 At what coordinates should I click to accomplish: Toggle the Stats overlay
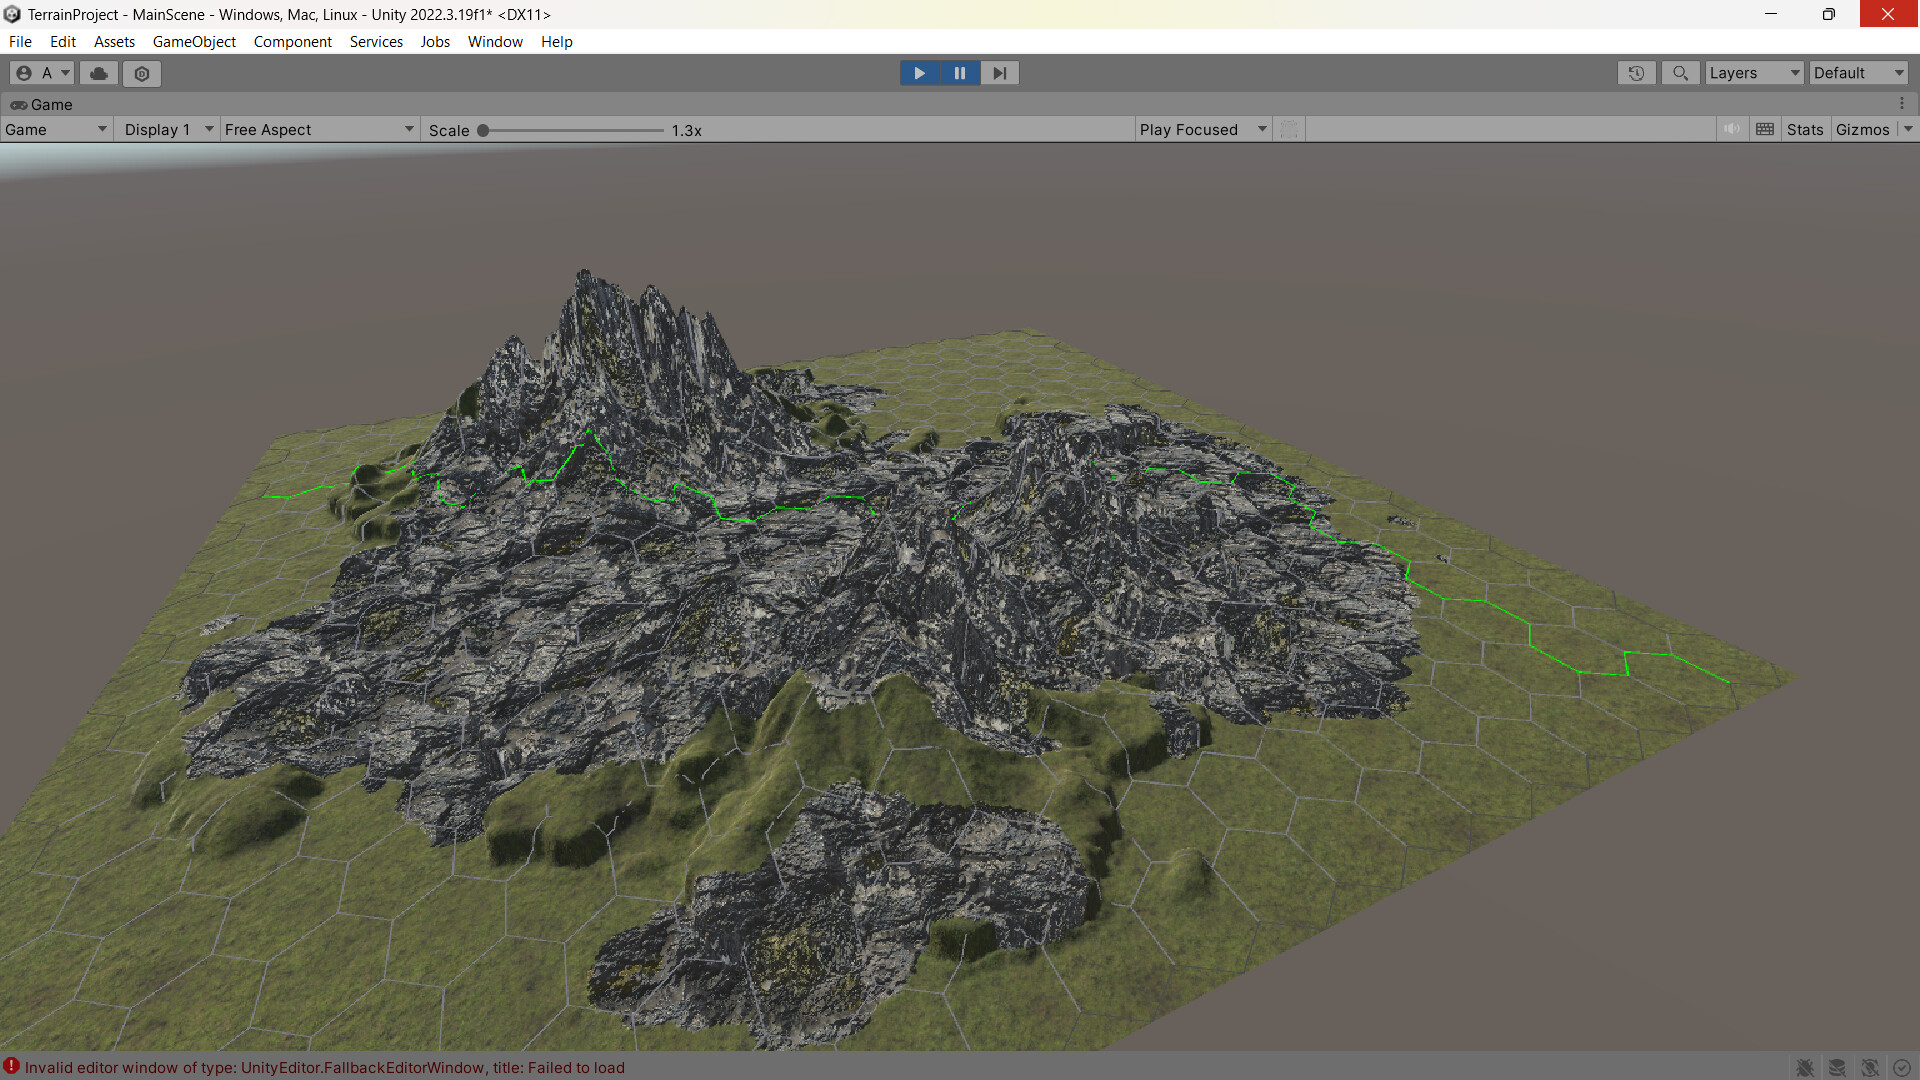(1804, 128)
